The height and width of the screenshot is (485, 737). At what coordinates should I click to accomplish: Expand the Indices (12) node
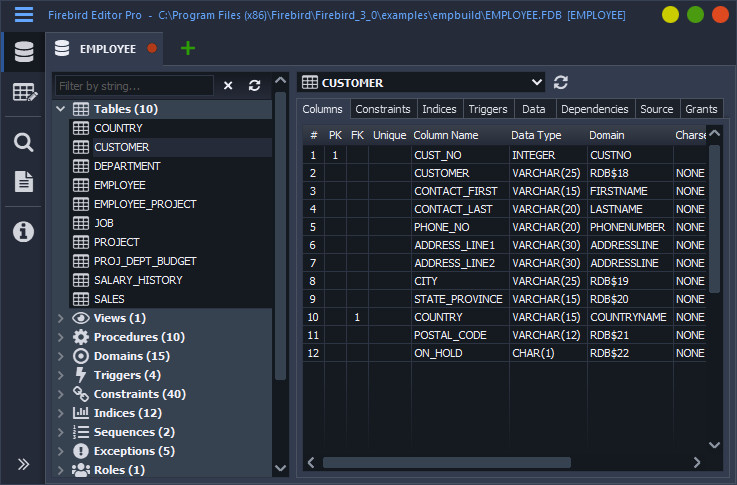(61, 413)
